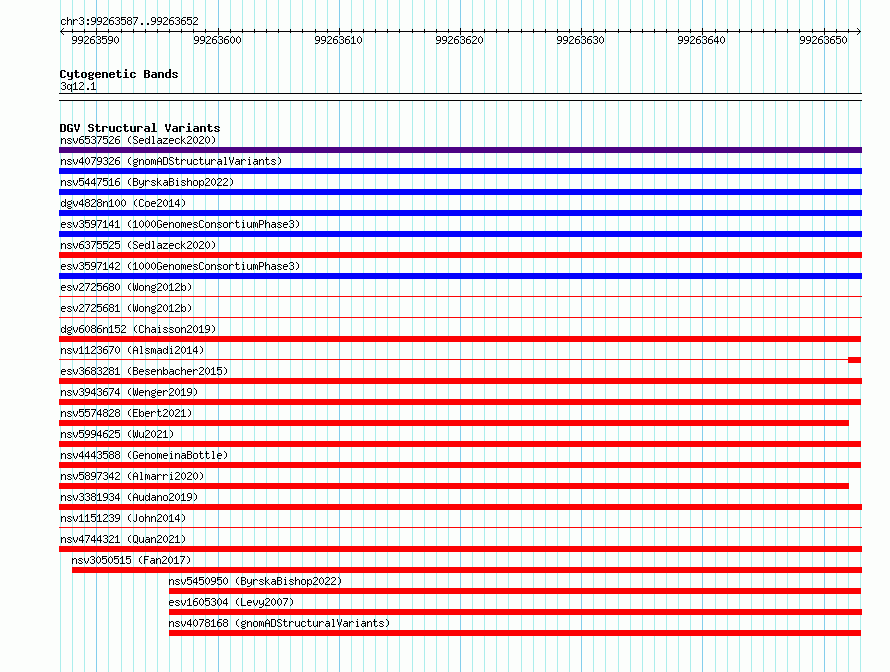Open esv3597141 (1000GenomesConsortiumPhase3) label
Image resolution: width=890 pixels, height=672 pixels.
point(180,224)
